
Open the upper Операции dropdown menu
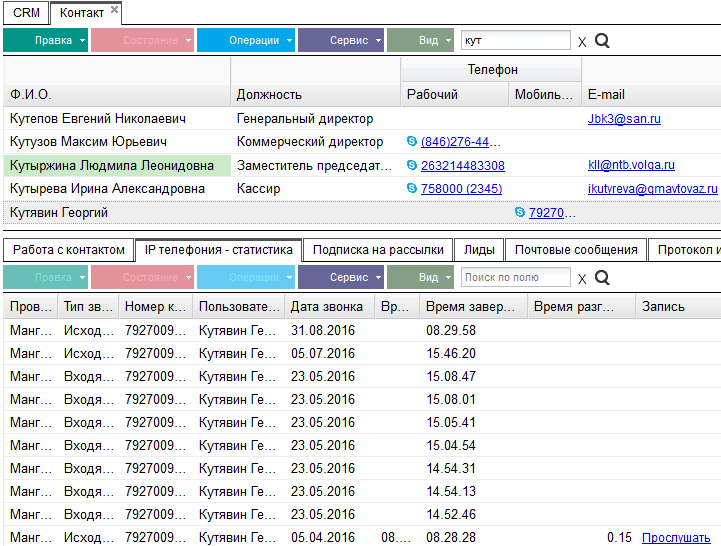[x=246, y=40]
